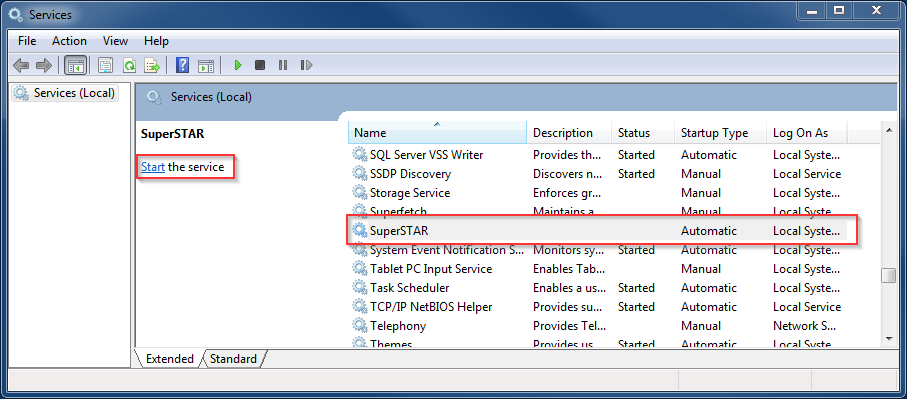Screen dimensions: 907x399
Task: Click the Stop Service square icon
Action: coord(260,65)
